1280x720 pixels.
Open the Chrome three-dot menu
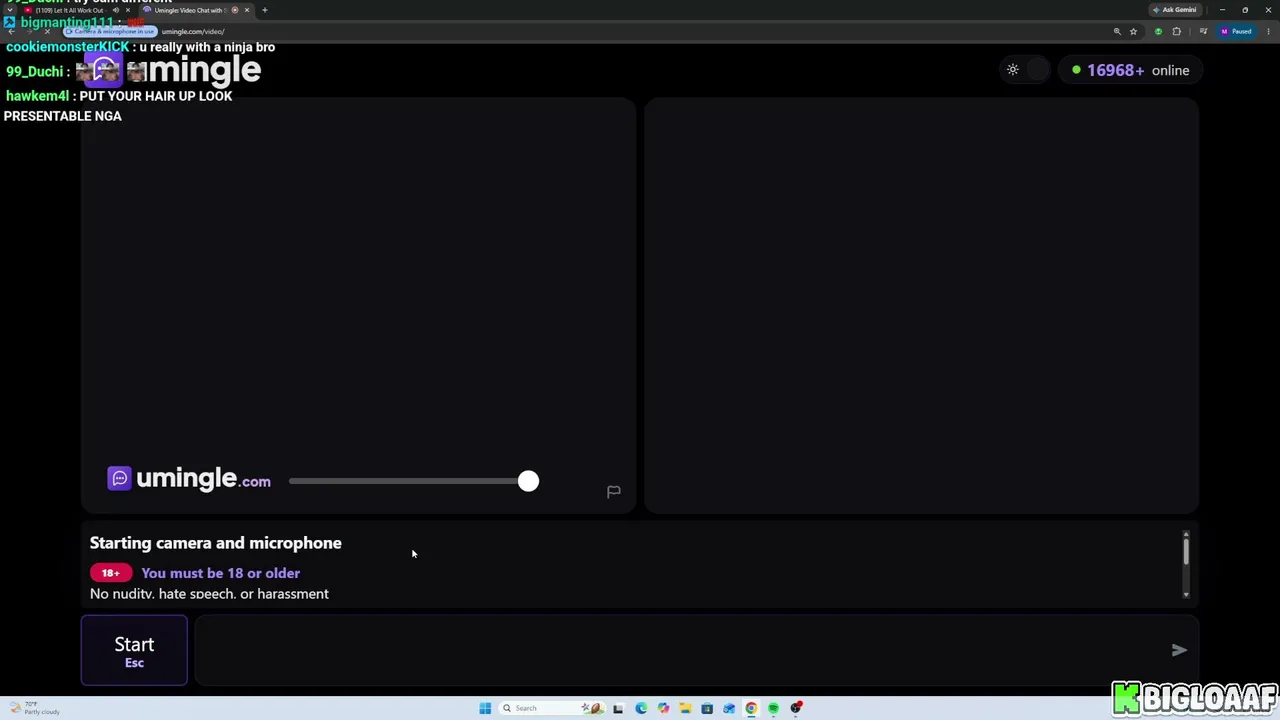(x=1268, y=31)
